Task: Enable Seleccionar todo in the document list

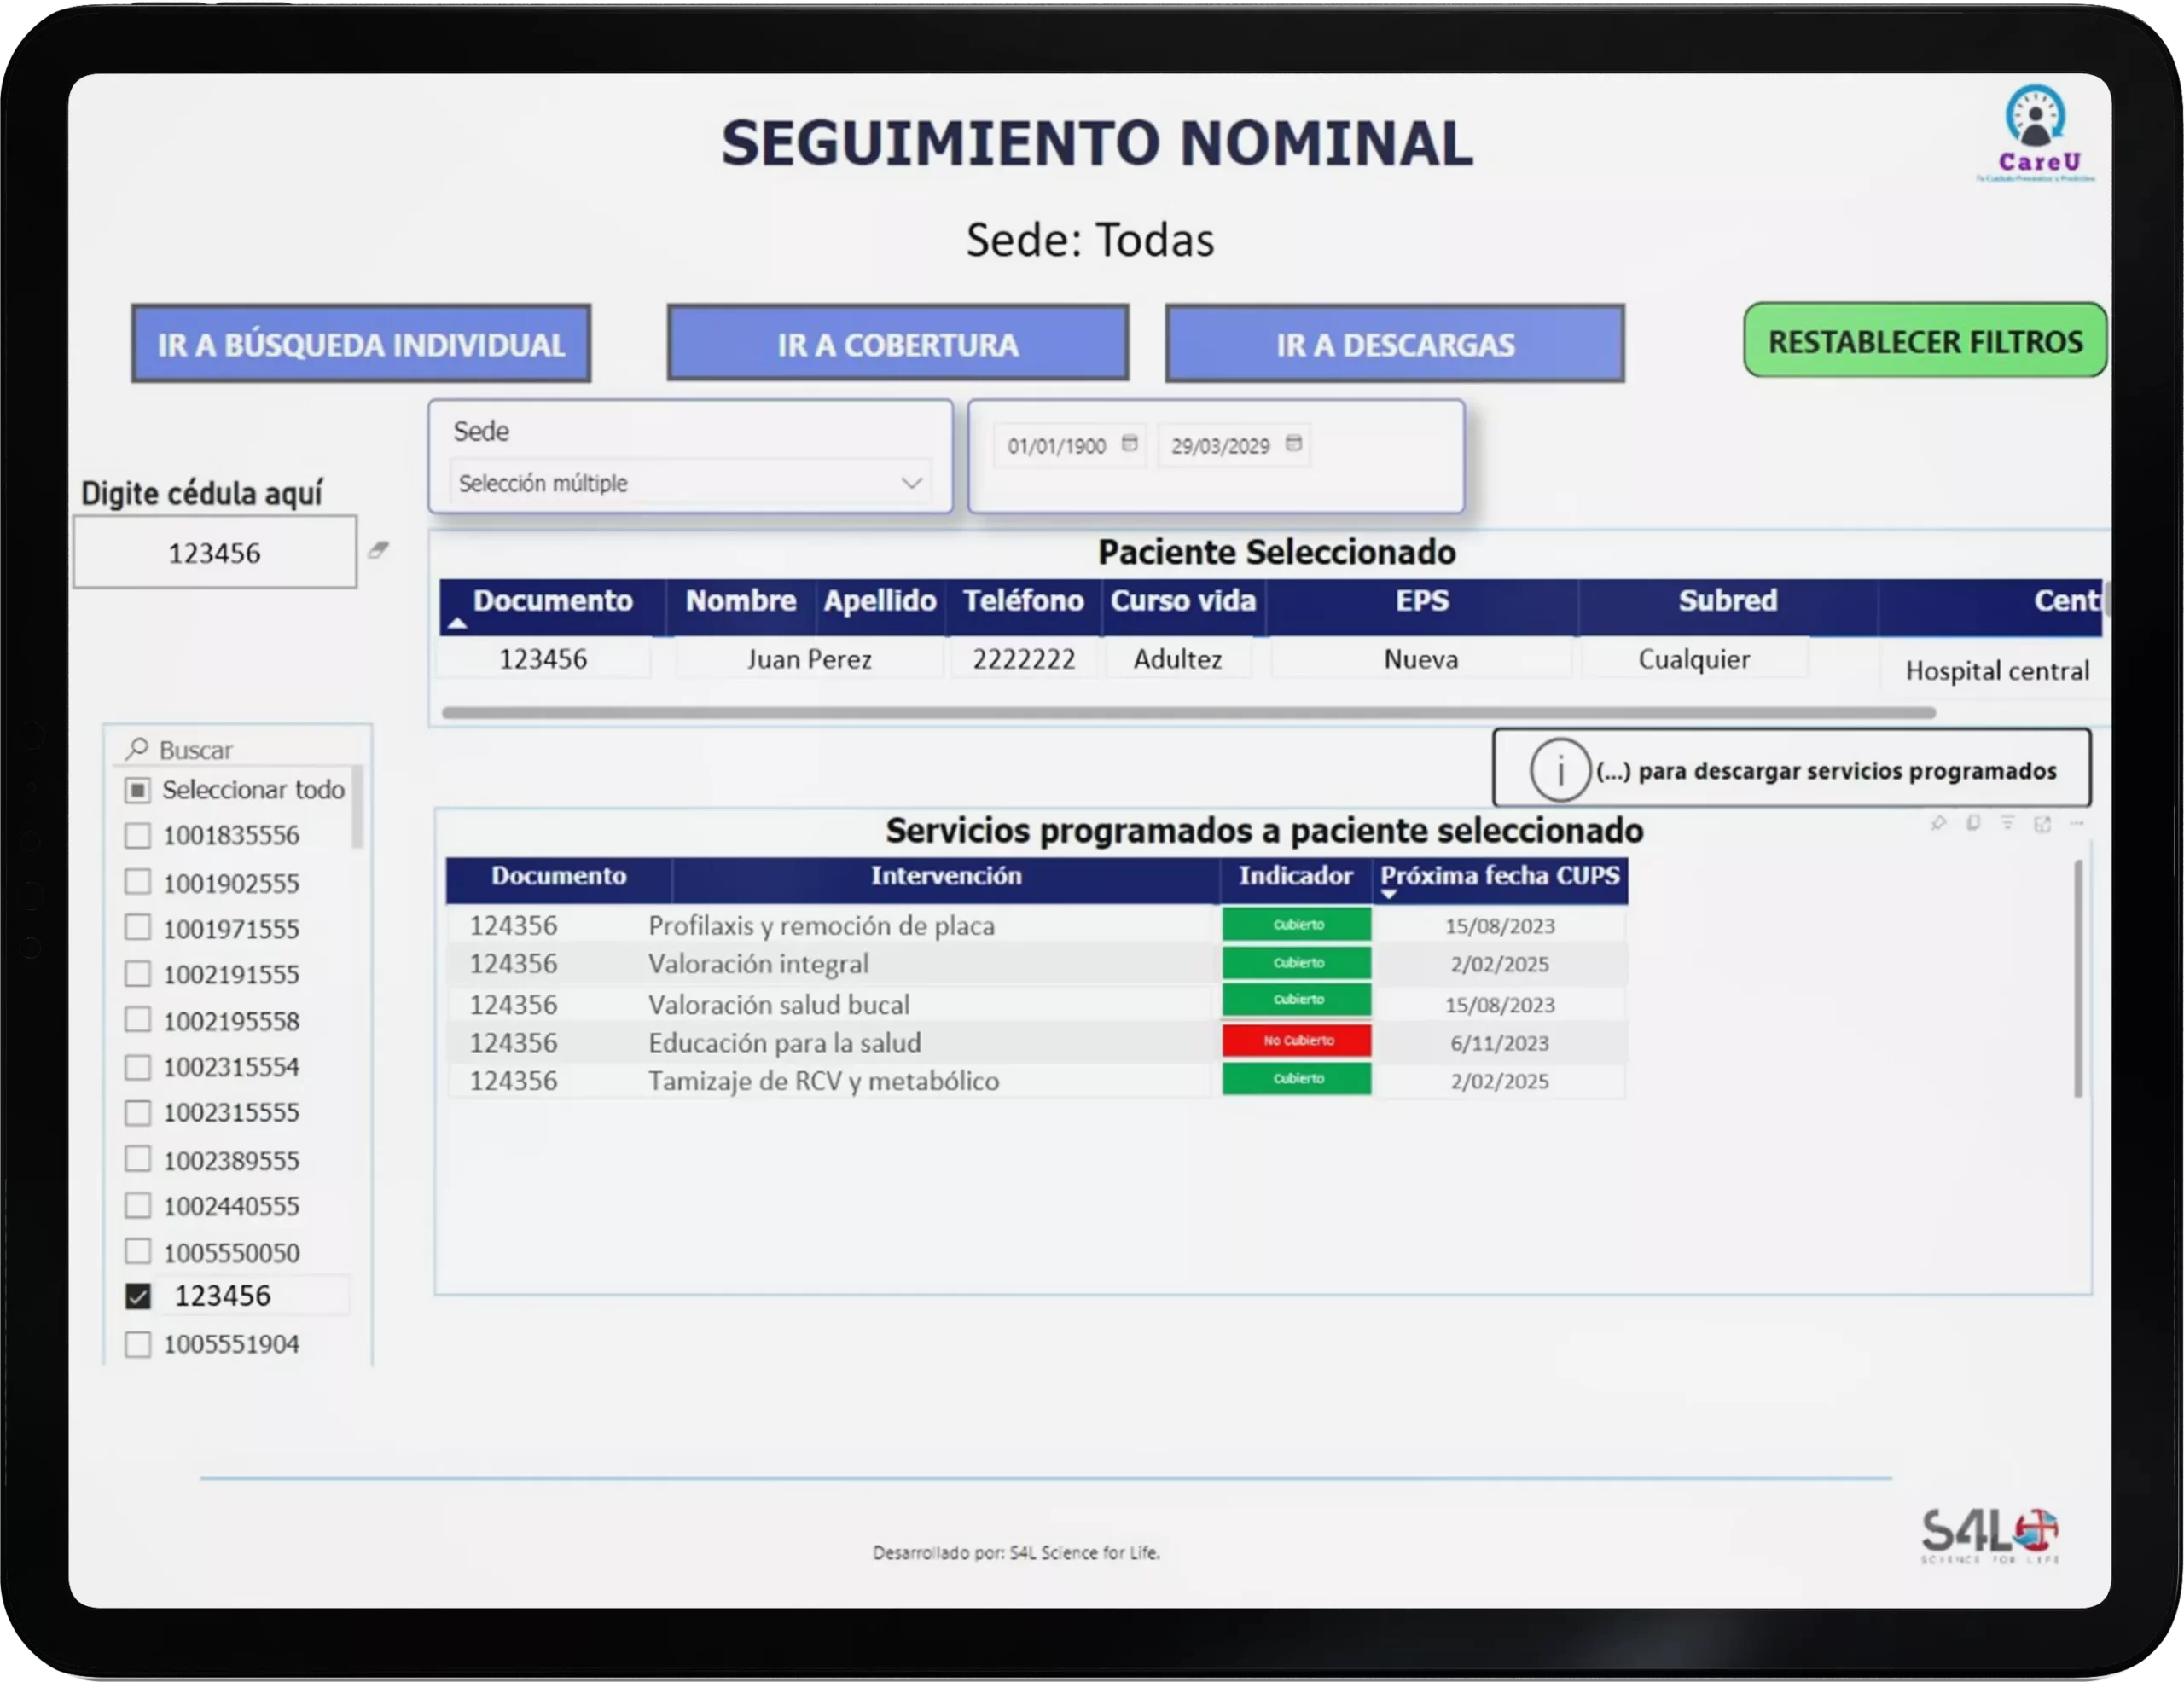Action: (137, 789)
